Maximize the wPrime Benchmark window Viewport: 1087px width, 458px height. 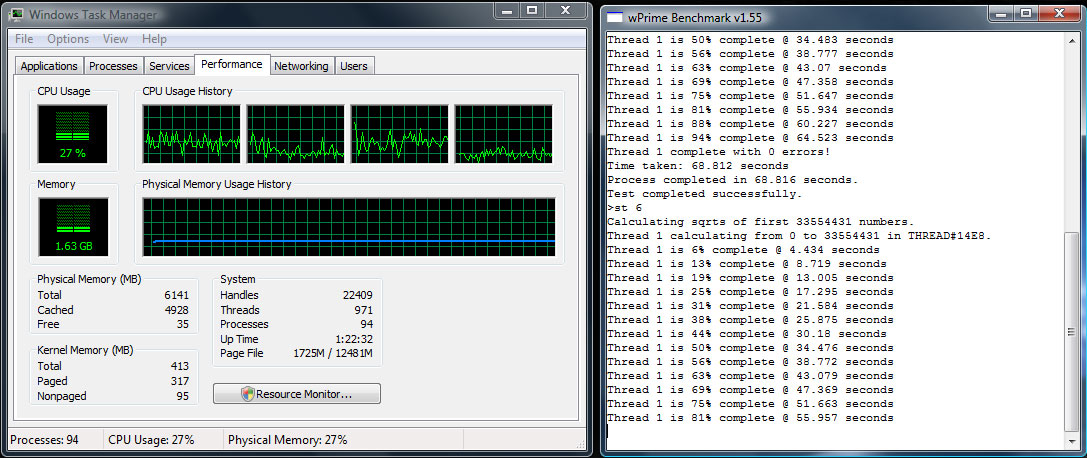(x=1026, y=12)
